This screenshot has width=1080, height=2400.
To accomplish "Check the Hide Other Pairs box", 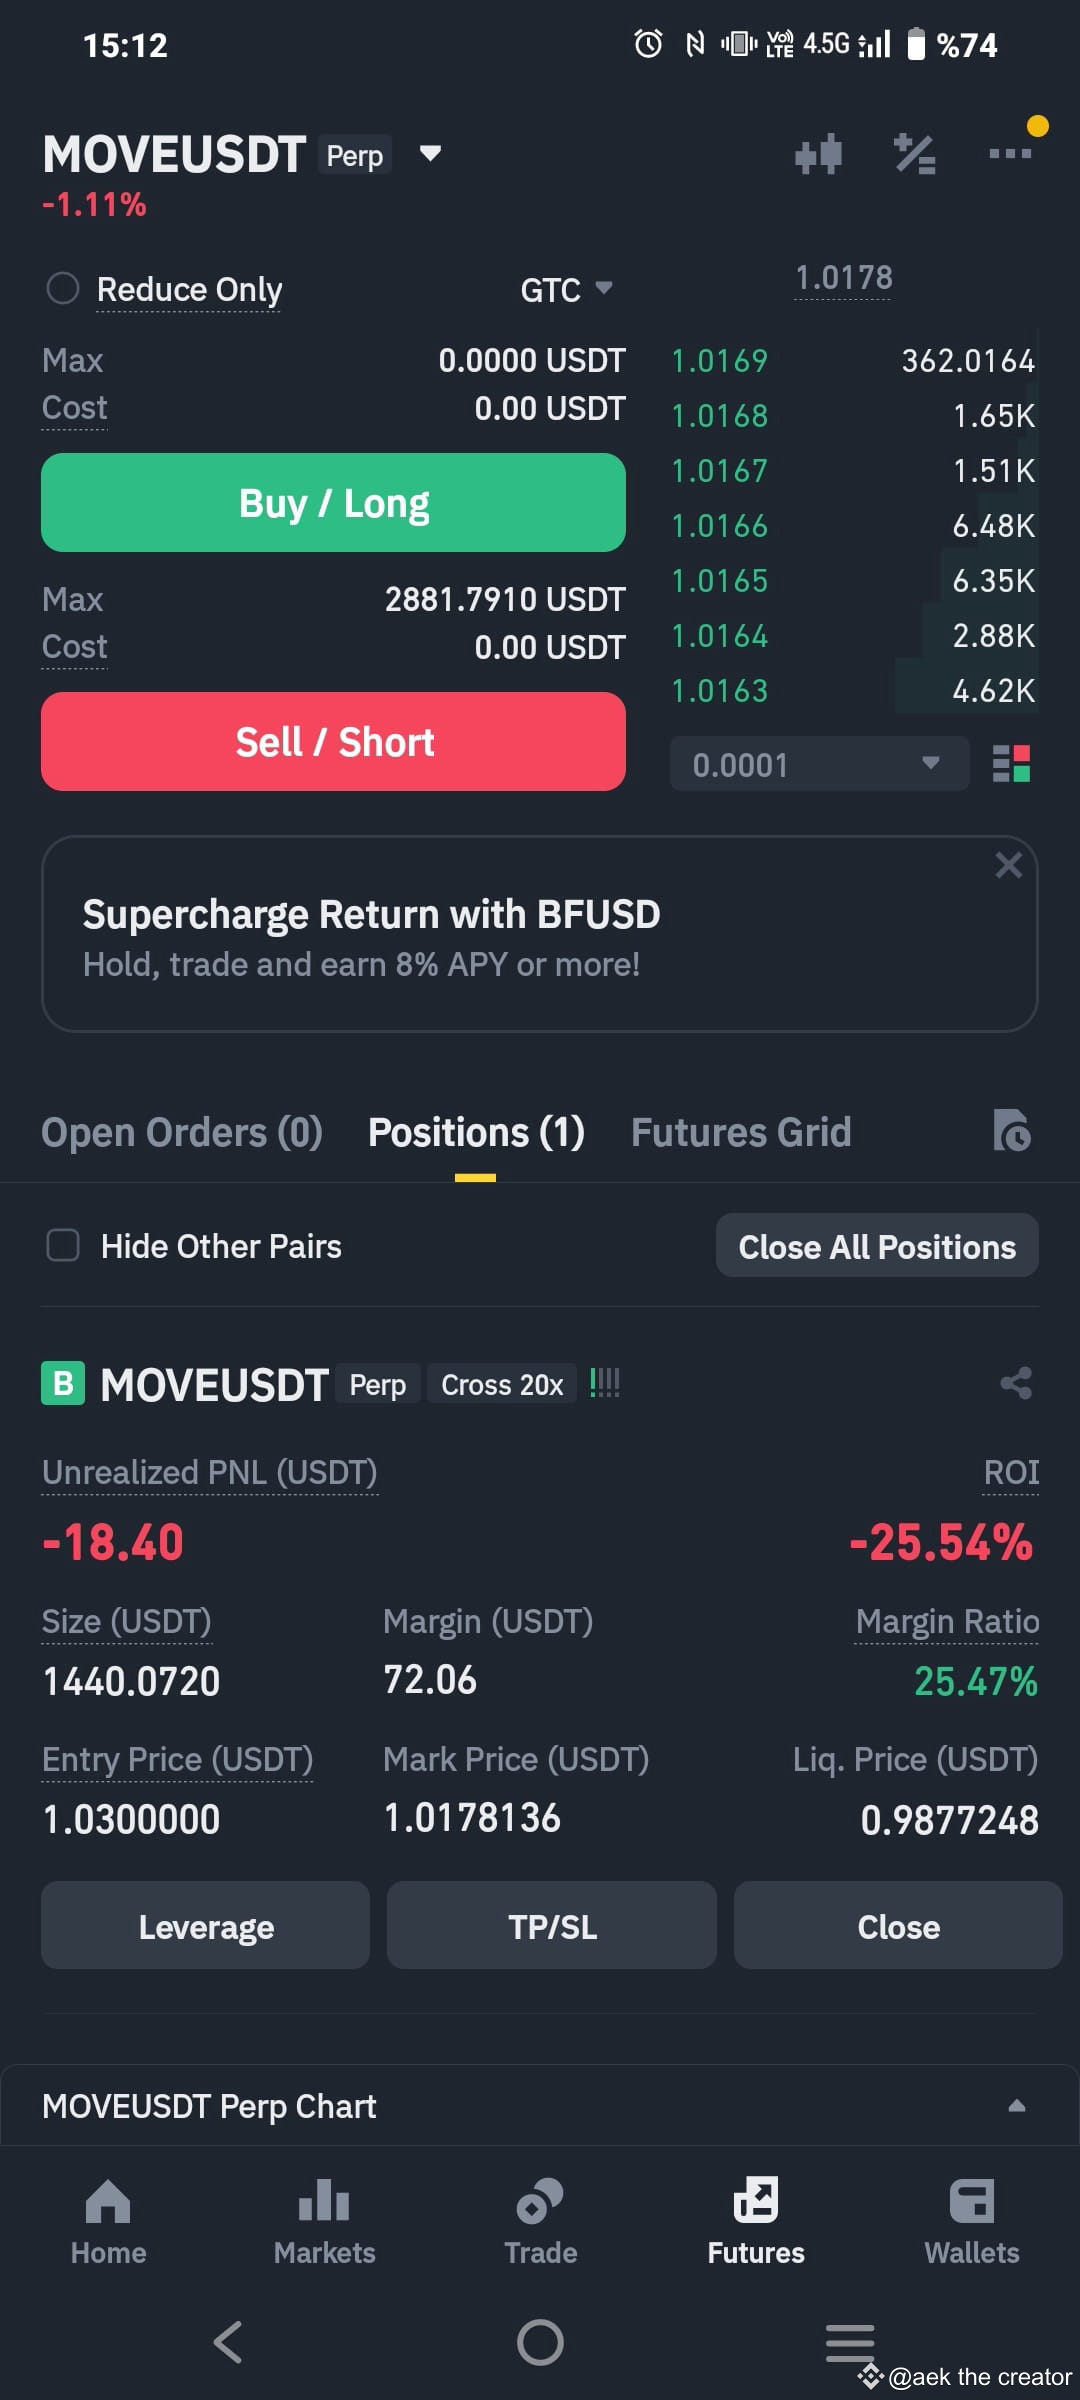I will (63, 1246).
